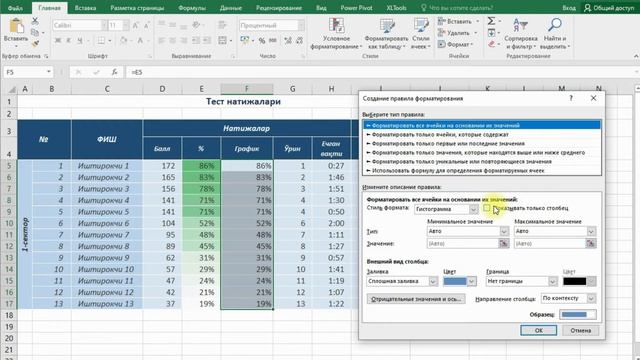Open Направление столбца По контексту dropdown
Image resolution: width=640 pixels, height=360 pixels.
click(591, 298)
